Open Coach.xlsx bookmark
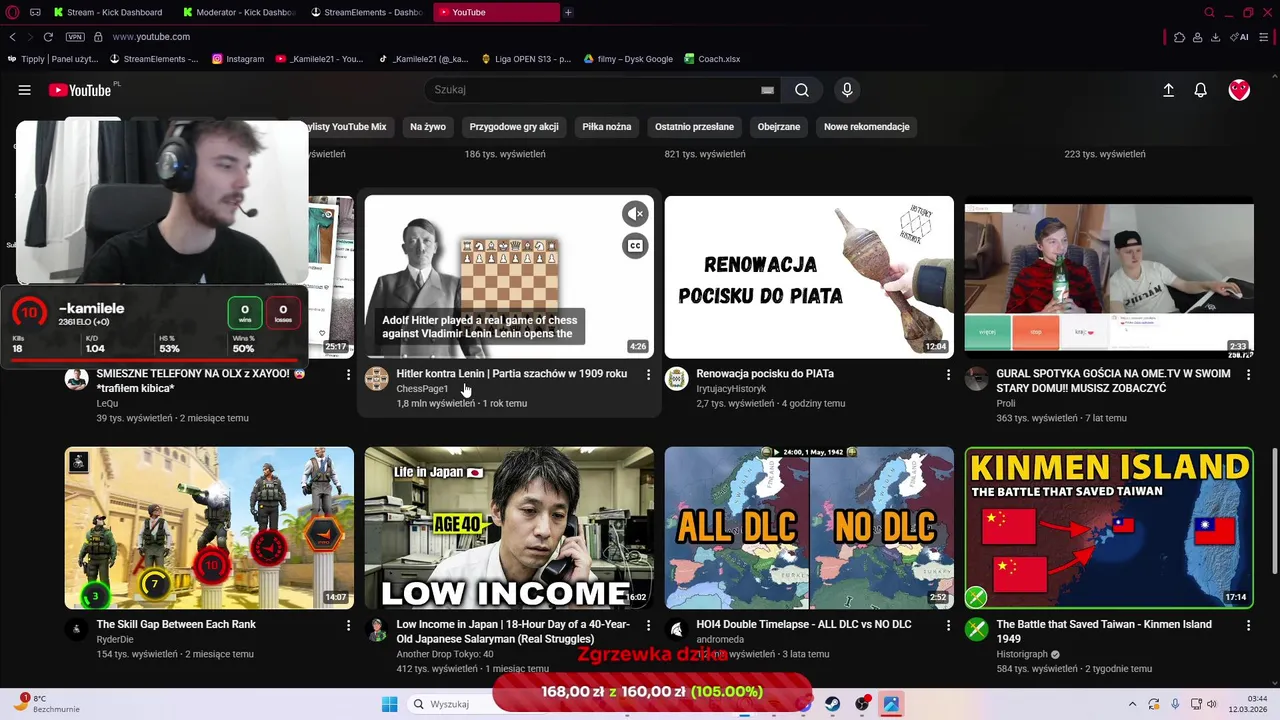This screenshot has width=1280, height=720. pyautogui.click(x=712, y=59)
